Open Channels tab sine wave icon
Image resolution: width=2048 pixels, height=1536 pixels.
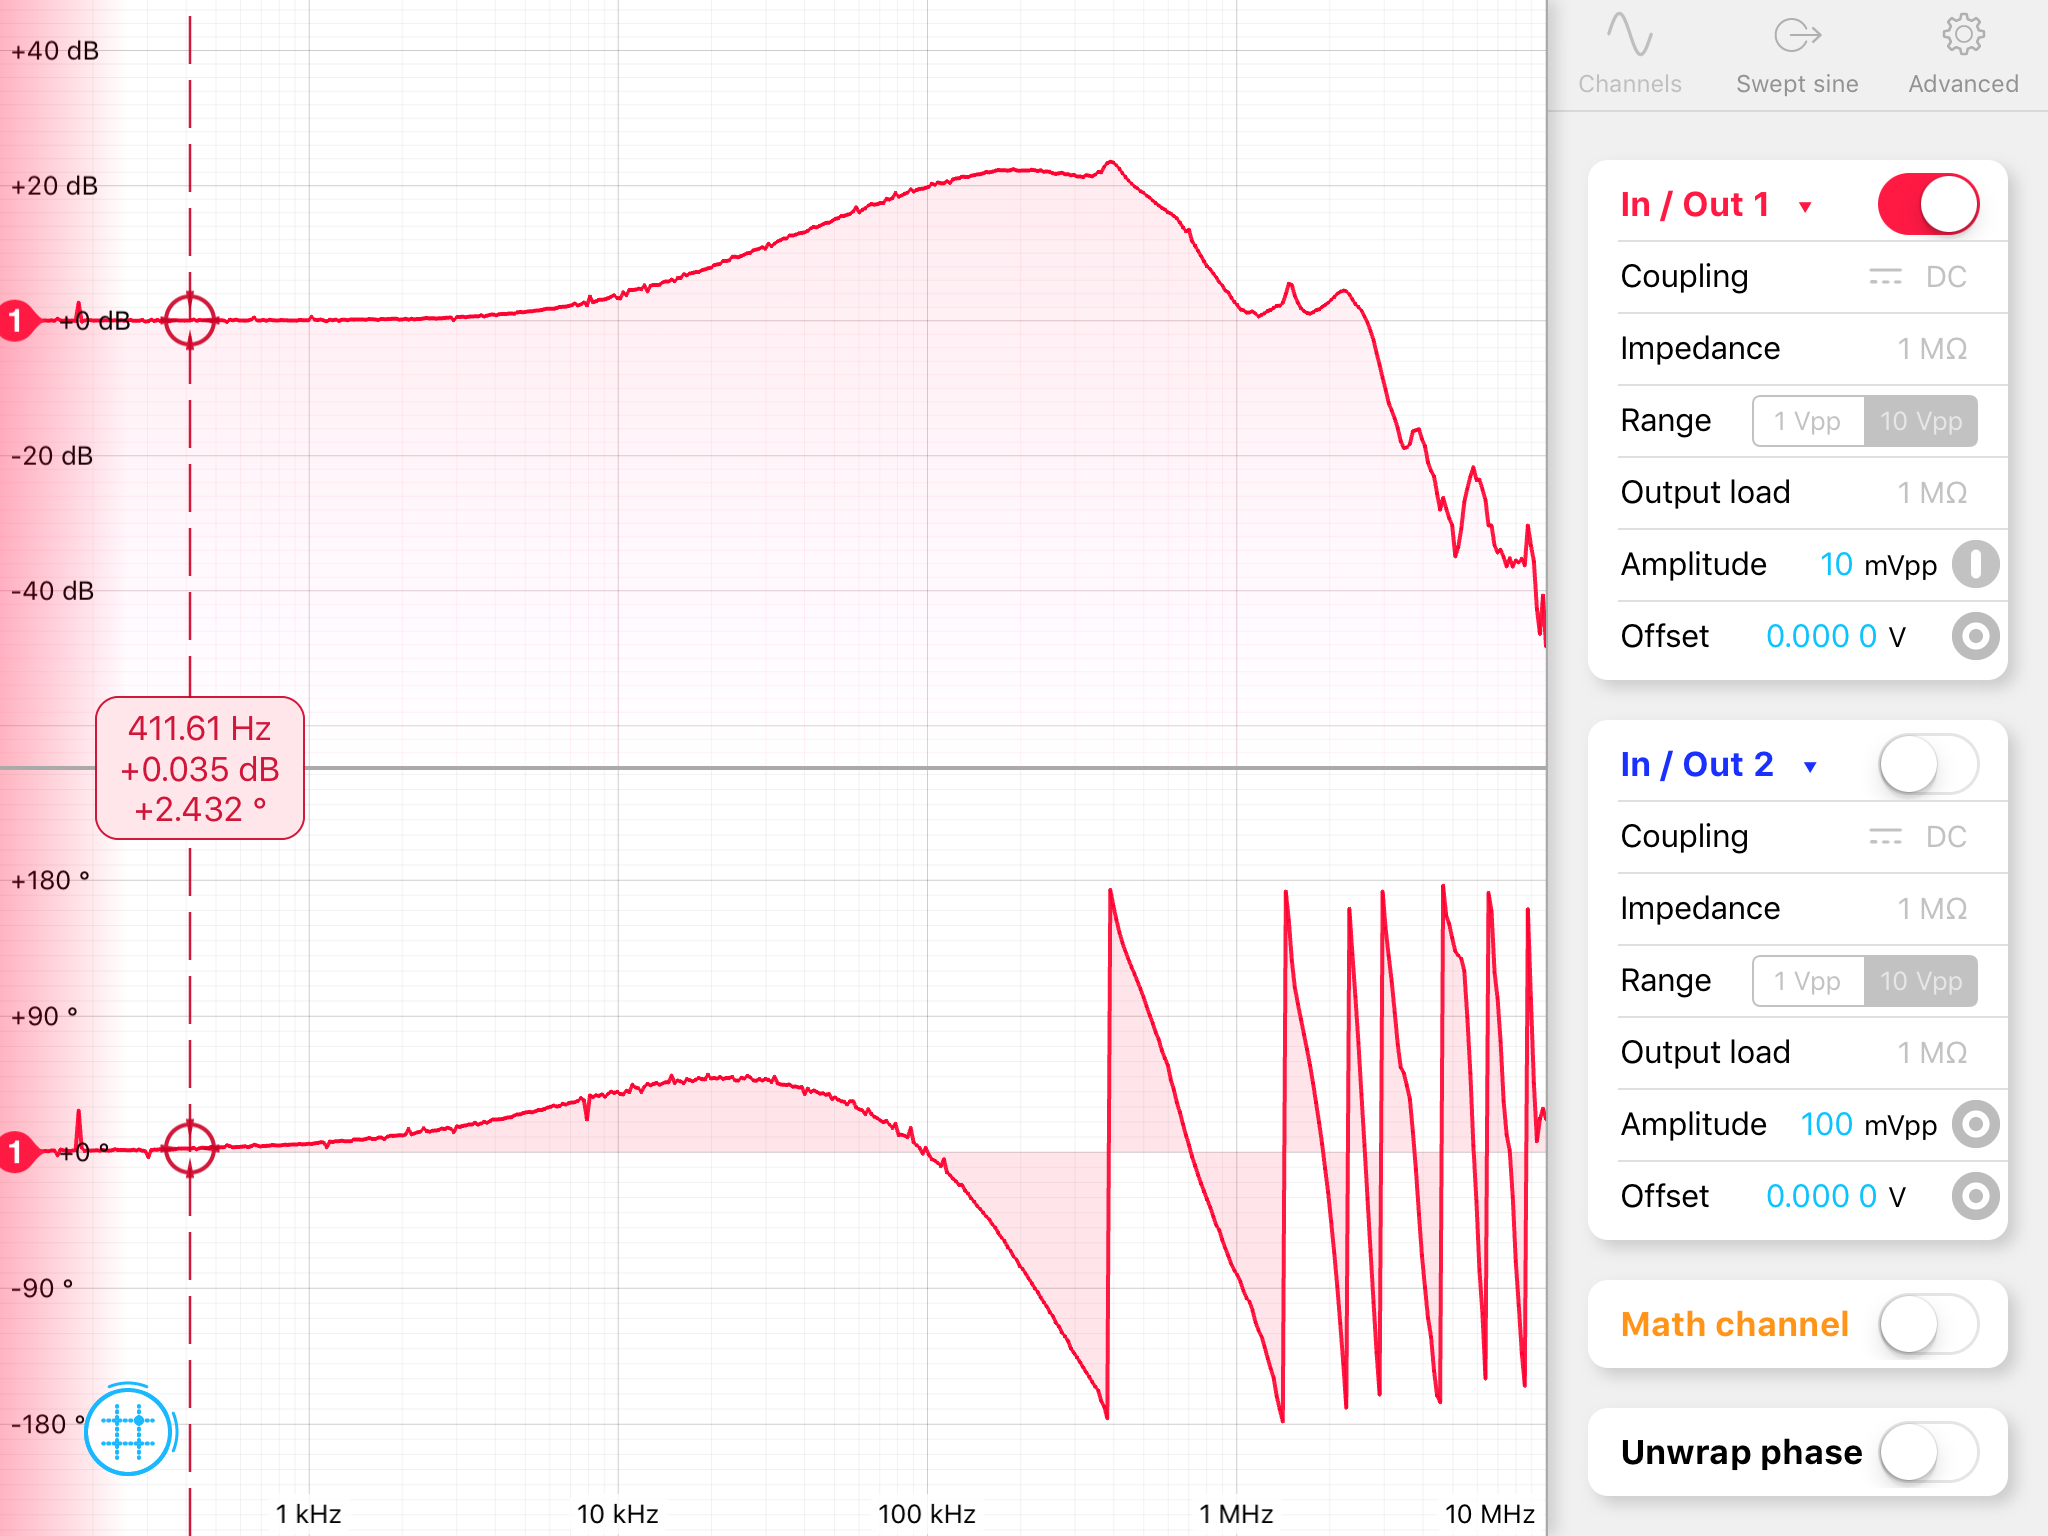click(x=1629, y=37)
